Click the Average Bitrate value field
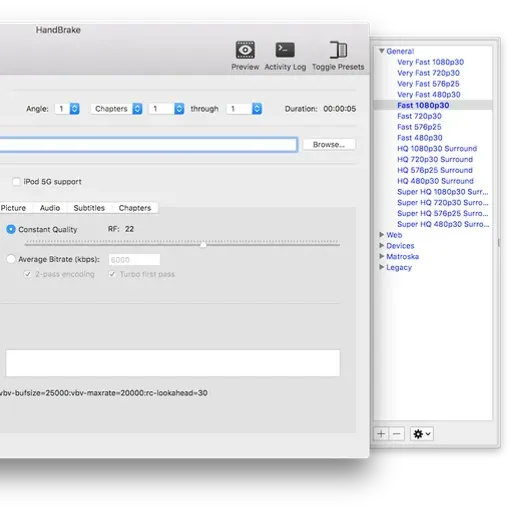Viewport: 512px width, 512px height. click(x=134, y=260)
